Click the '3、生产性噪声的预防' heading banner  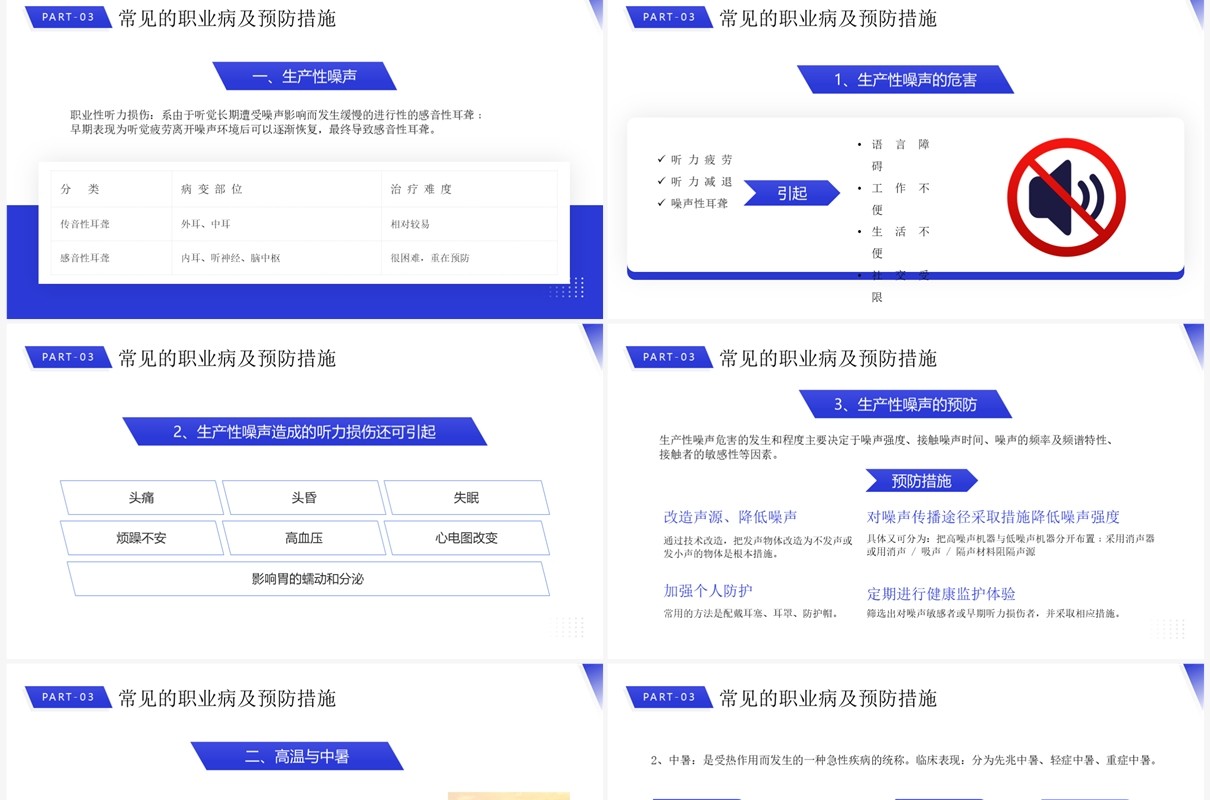click(905, 405)
